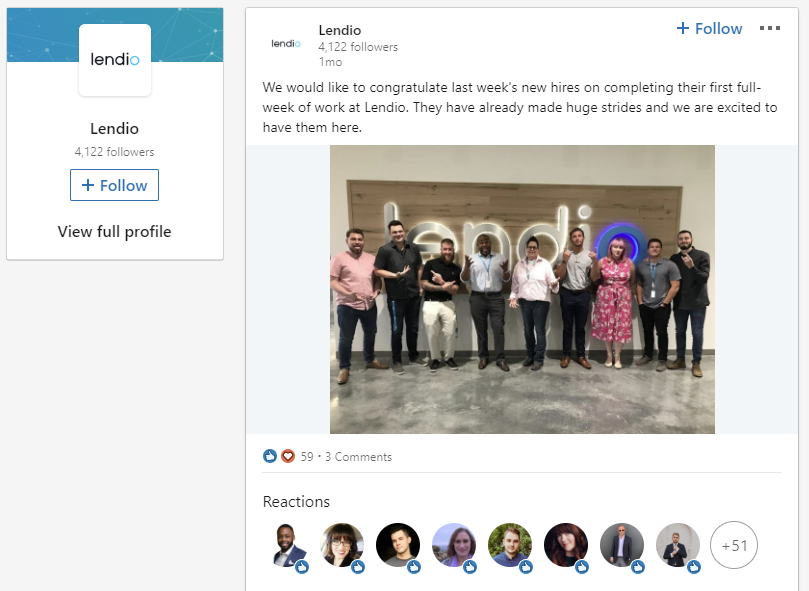The width and height of the screenshot is (809, 591).
Task: Click the blue like reaction icon
Action: pos(270,456)
